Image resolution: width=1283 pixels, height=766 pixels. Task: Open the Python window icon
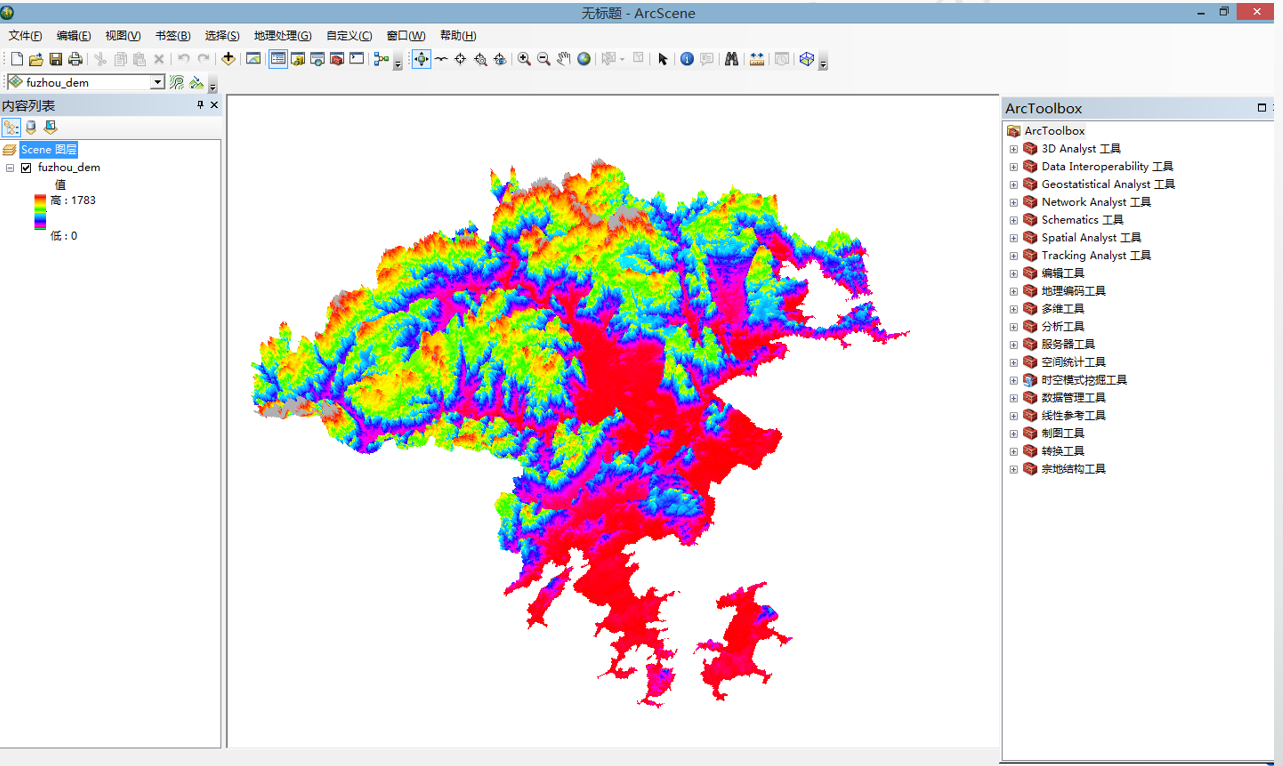[x=357, y=59]
